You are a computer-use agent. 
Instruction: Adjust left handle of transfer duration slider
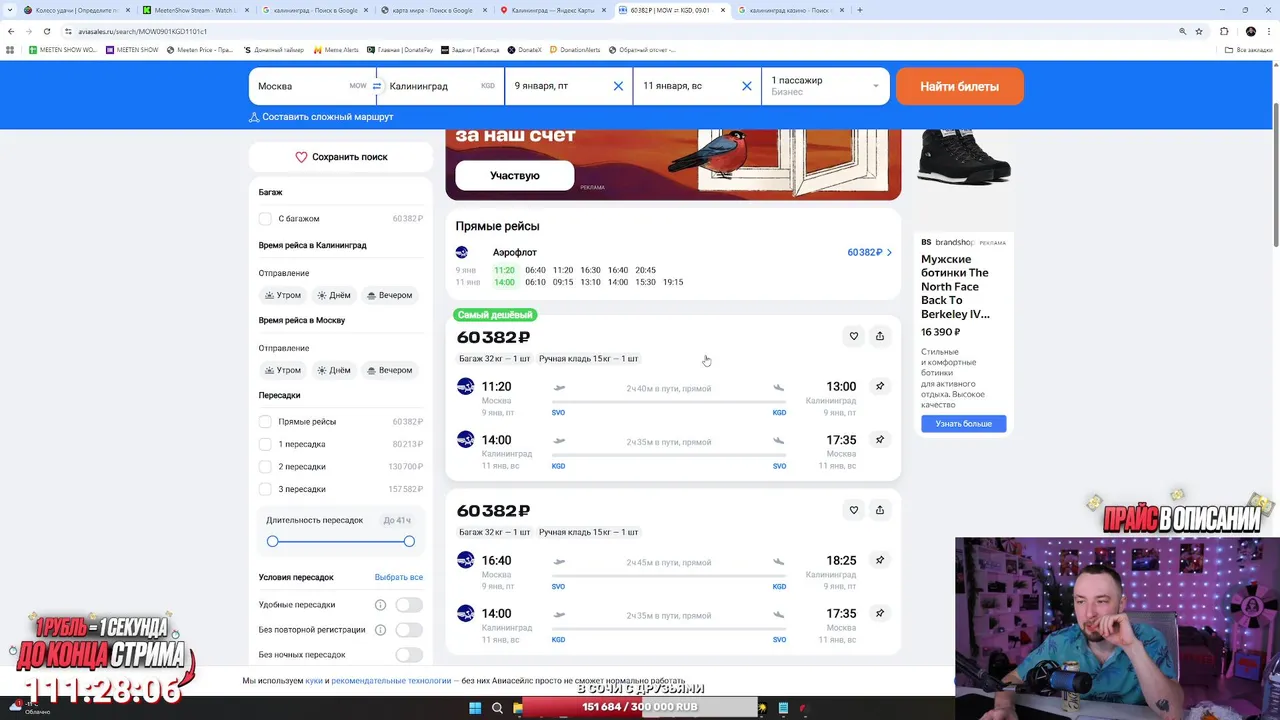click(x=272, y=541)
